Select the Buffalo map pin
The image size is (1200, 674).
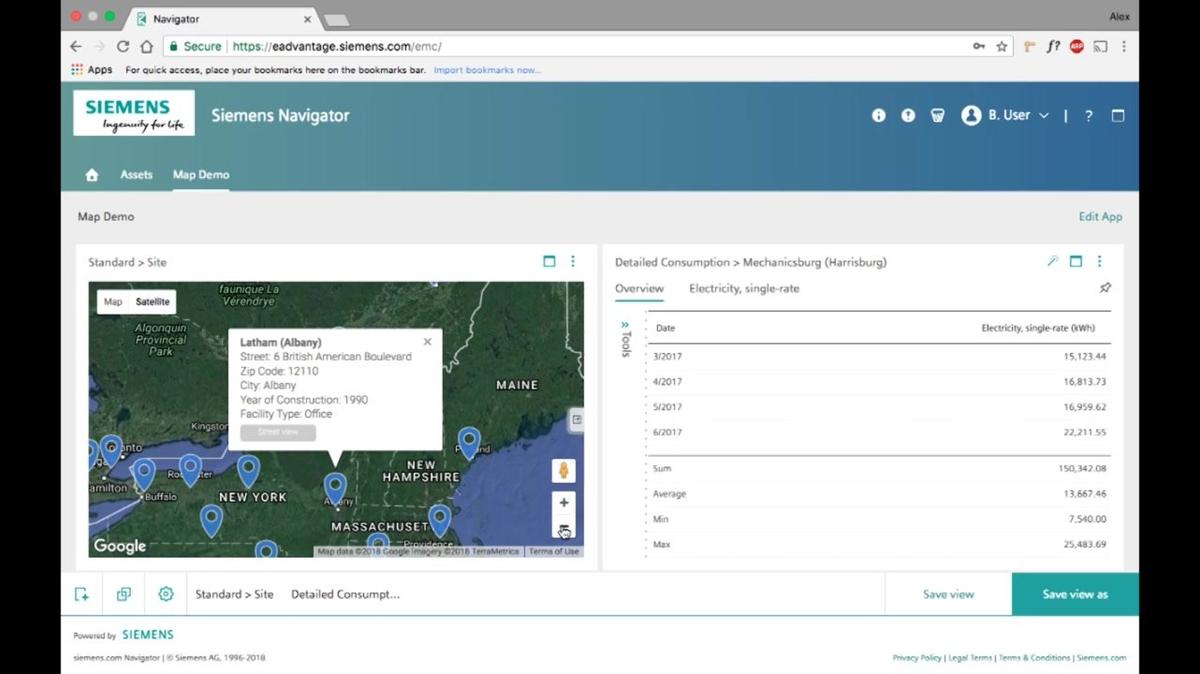click(x=144, y=472)
